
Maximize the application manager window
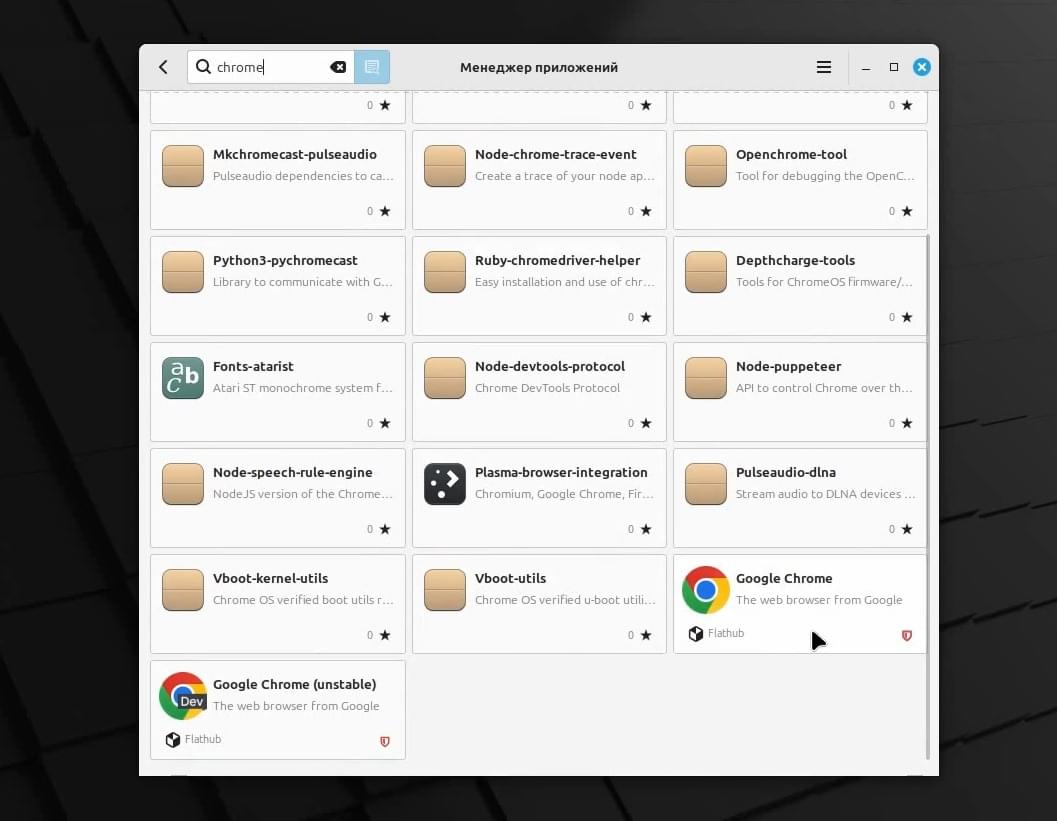[x=894, y=67]
